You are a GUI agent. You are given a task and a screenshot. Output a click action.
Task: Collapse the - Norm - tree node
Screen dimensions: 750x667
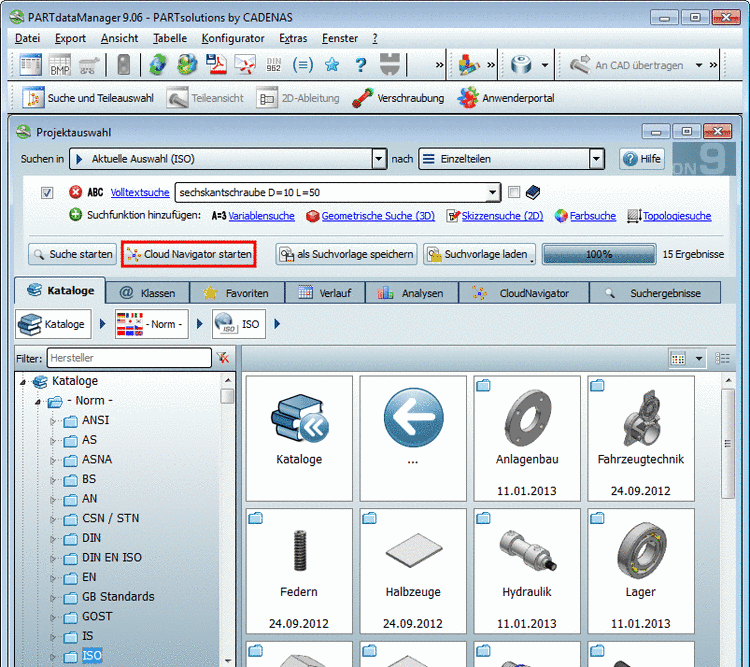[x=37, y=401]
